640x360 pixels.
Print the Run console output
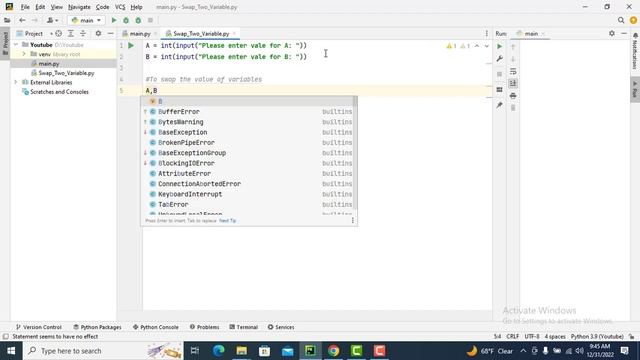(513, 96)
